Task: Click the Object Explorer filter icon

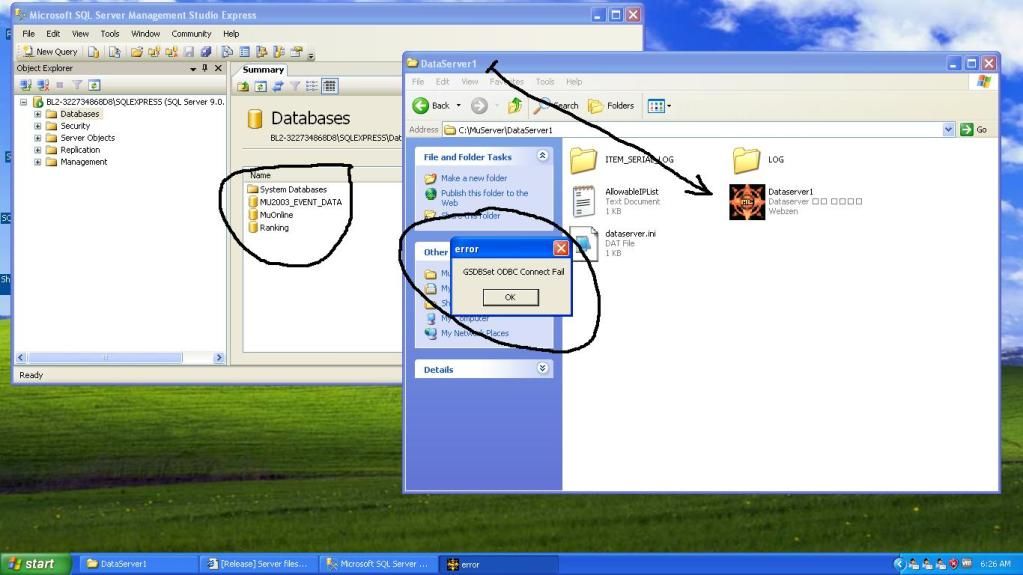Action: point(77,85)
